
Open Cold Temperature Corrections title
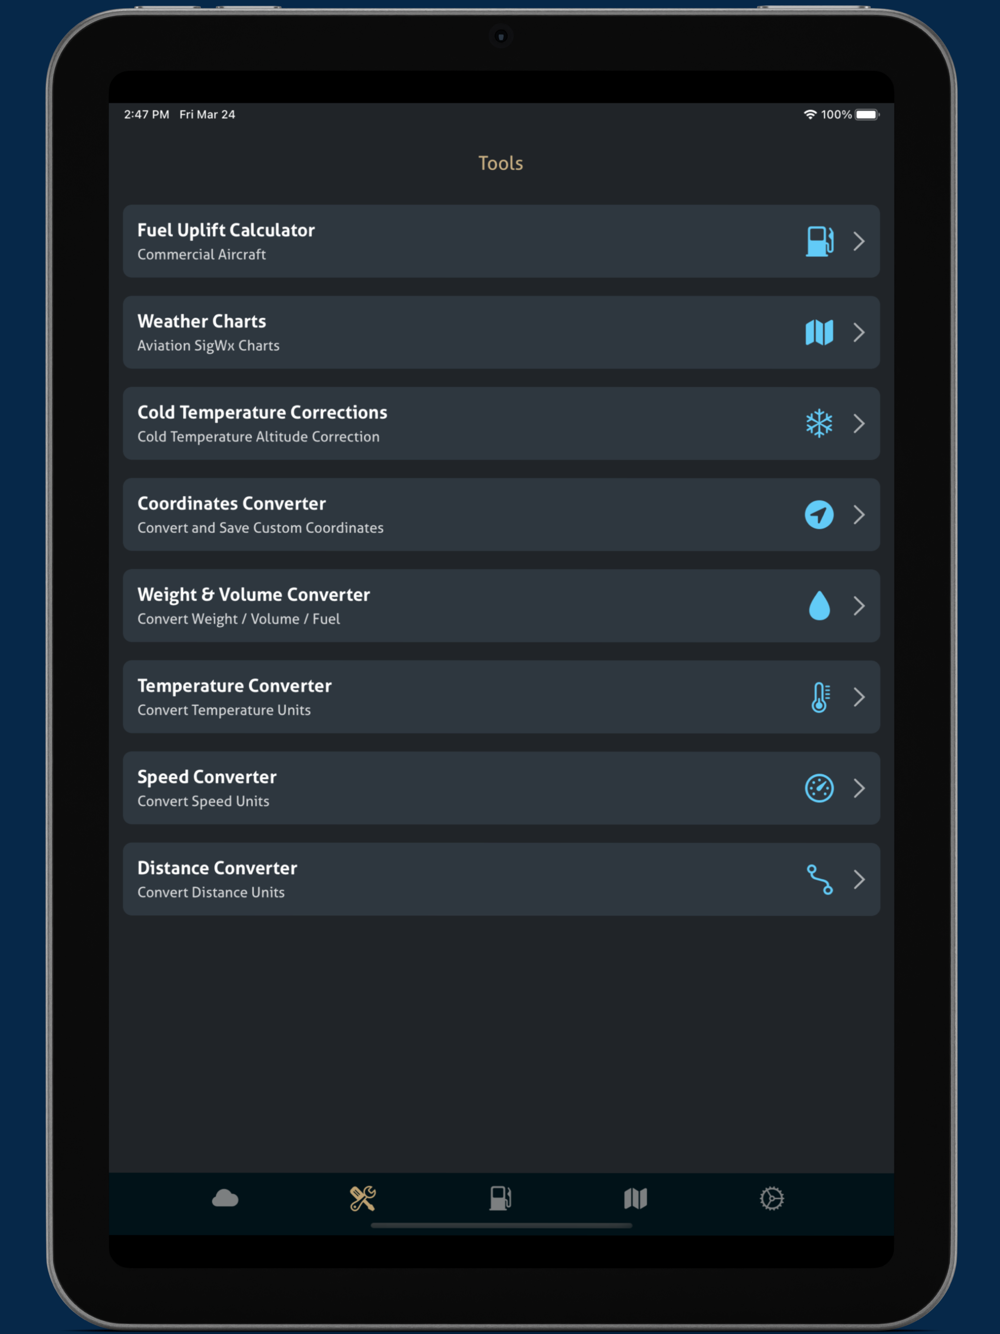[262, 412]
